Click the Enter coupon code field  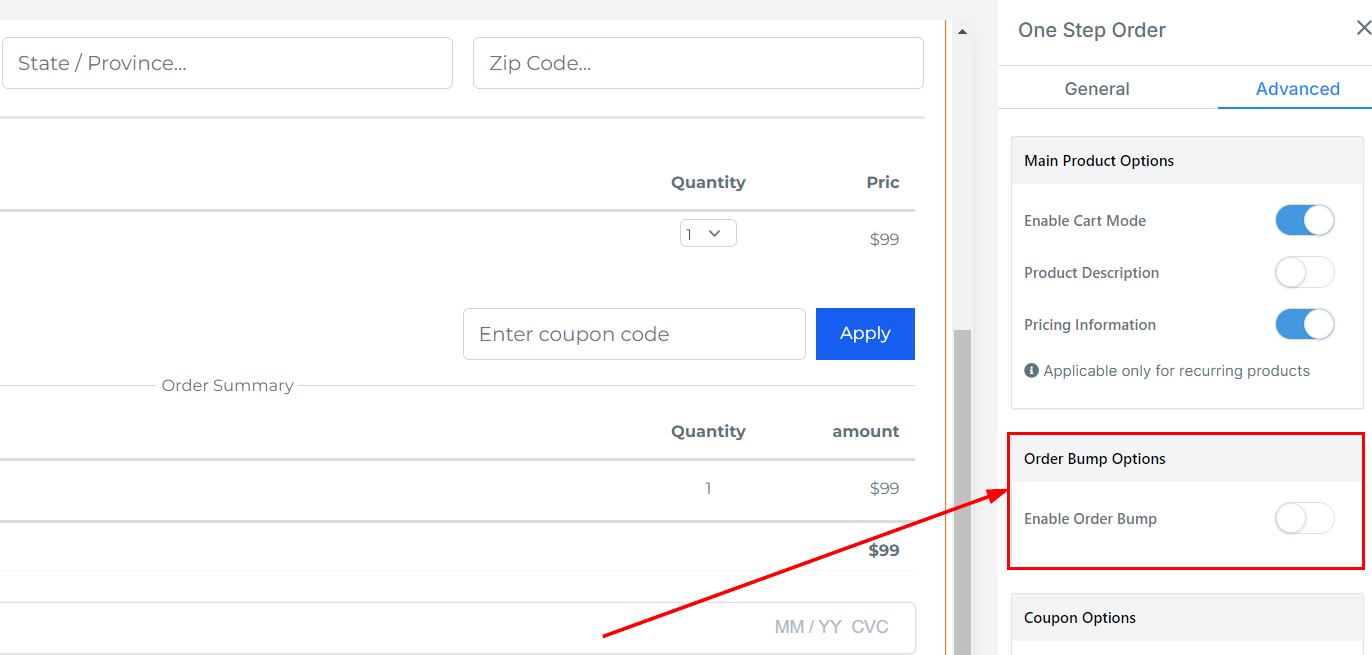[x=634, y=334]
